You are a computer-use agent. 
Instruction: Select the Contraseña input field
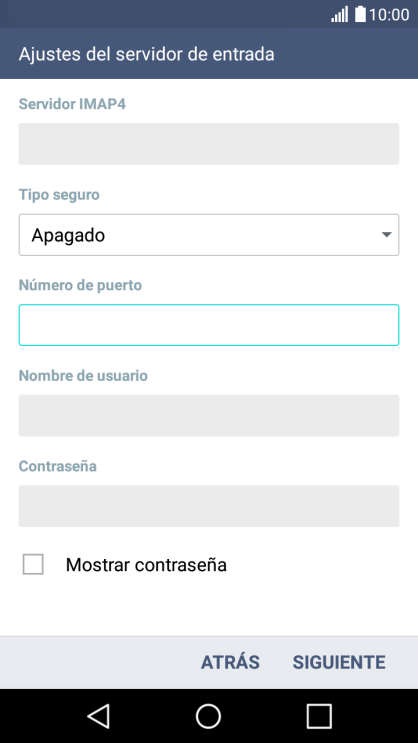pos(209,506)
